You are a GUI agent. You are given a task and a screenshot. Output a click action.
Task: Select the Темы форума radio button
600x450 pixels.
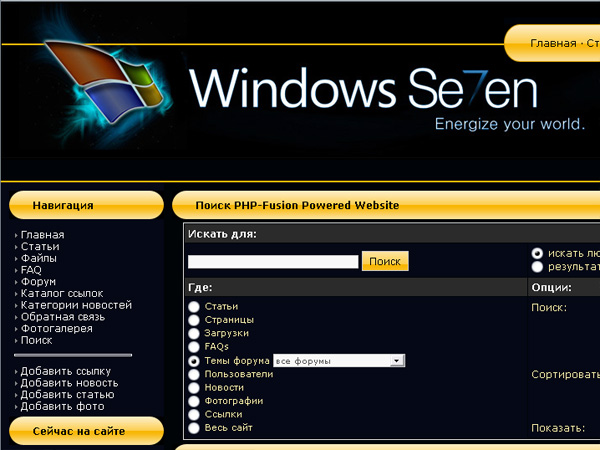click(194, 361)
